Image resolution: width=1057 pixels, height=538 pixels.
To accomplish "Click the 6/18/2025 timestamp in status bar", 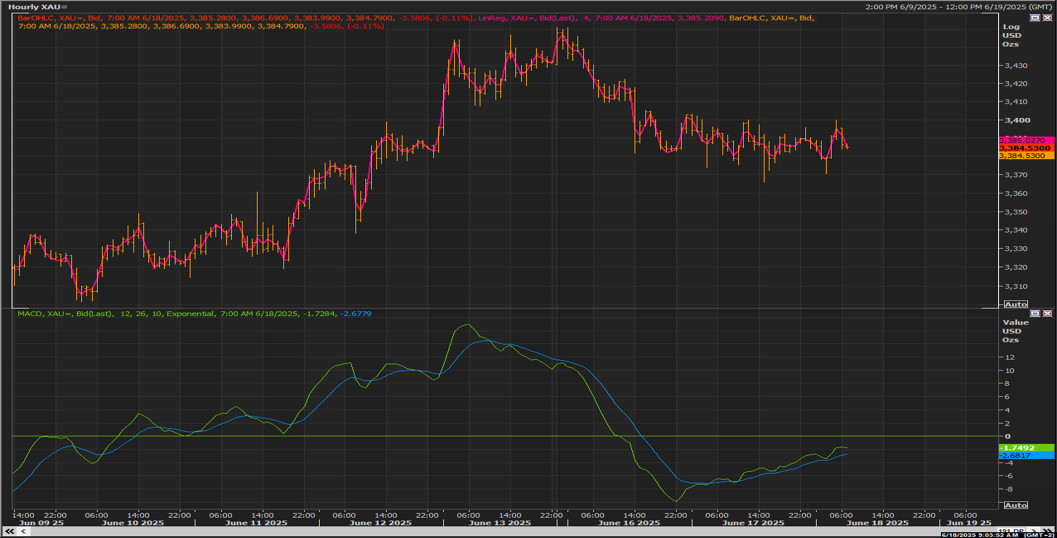I will 980,535.
